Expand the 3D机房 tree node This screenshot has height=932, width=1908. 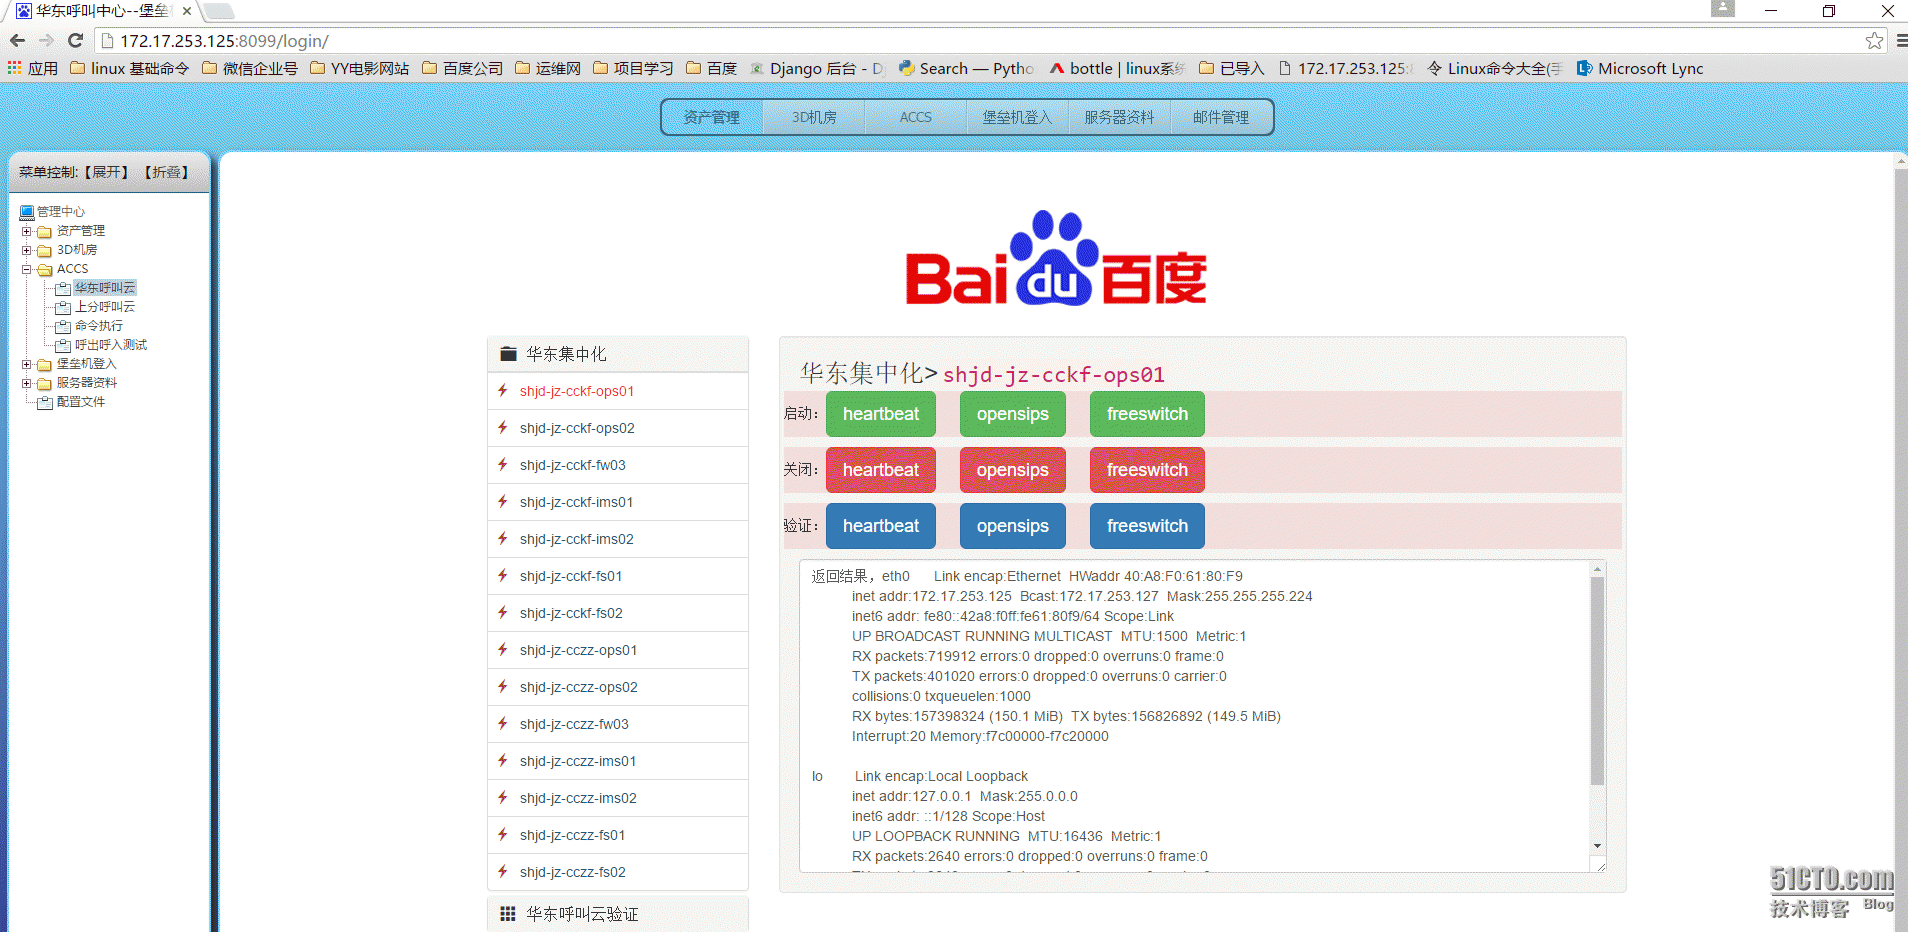[x=27, y=250]
